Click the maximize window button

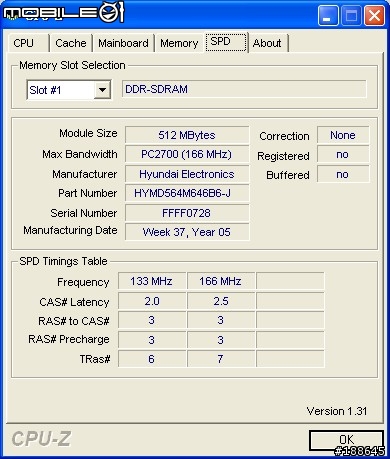pyautogui.click(x=351, y=15)
